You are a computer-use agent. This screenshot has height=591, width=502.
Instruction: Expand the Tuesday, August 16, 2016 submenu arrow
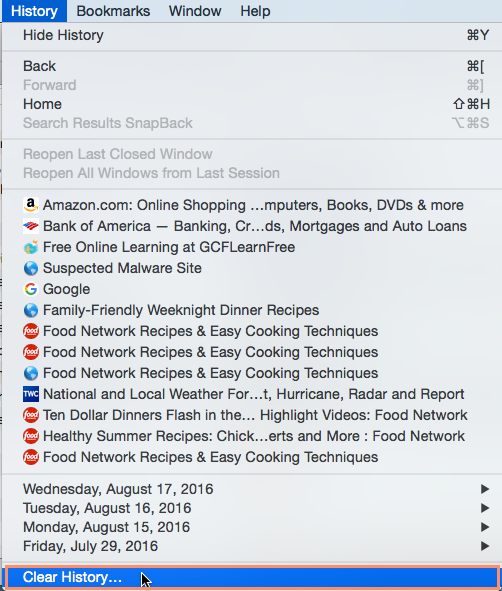(x=485, y=508)
